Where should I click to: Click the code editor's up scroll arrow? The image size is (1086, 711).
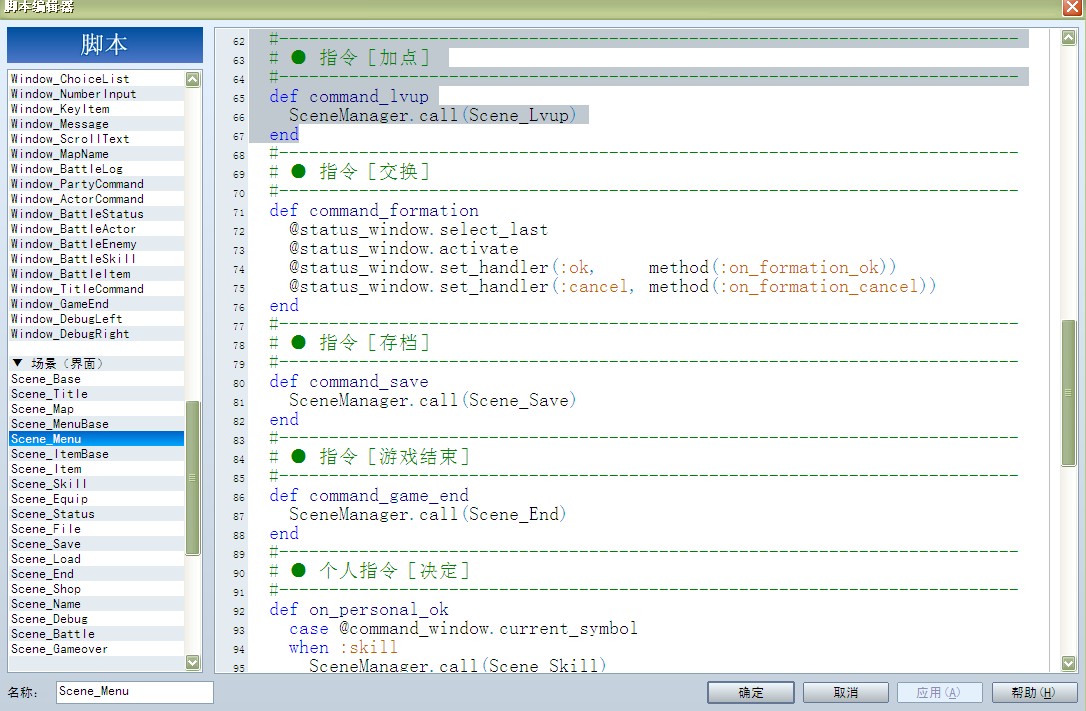[x=1069, y=38]
